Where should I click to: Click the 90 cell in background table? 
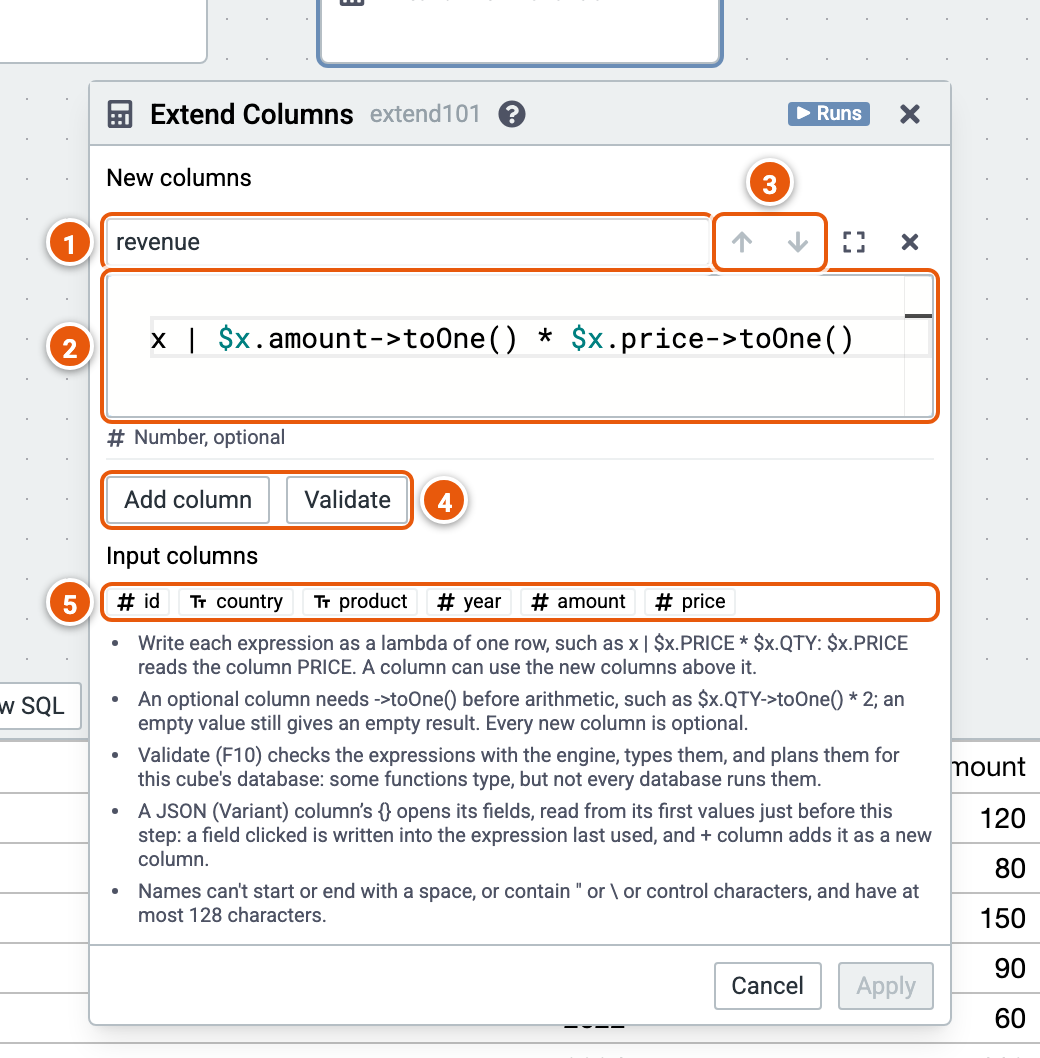click(x=1010, y=968)
